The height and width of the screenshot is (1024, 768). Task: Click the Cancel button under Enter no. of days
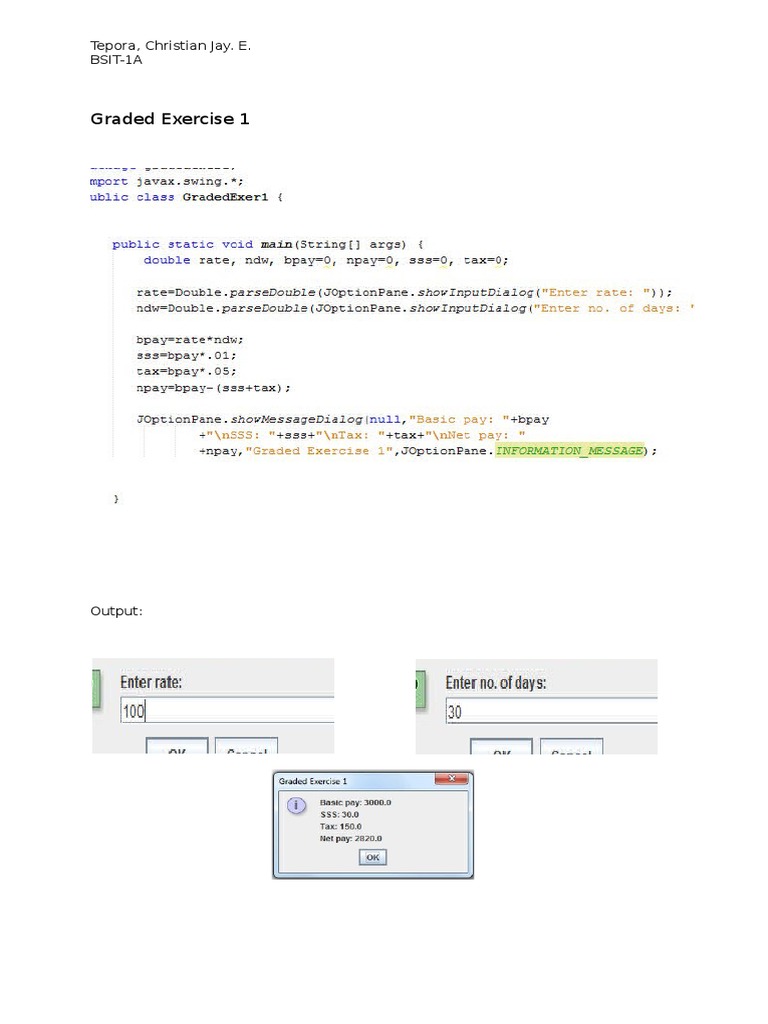click(x=571, y=747)
